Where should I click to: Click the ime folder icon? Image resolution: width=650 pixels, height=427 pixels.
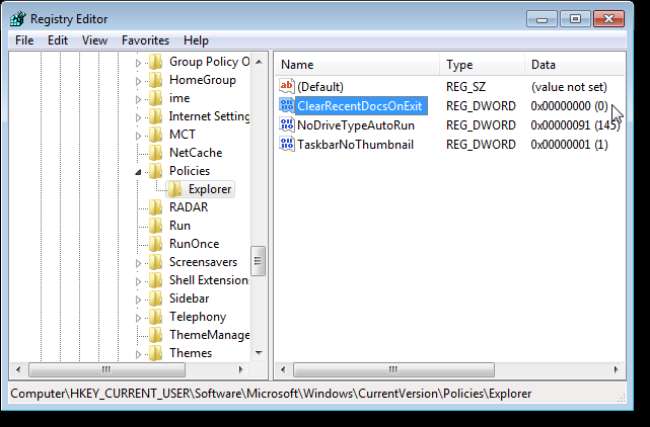[155, 98]
